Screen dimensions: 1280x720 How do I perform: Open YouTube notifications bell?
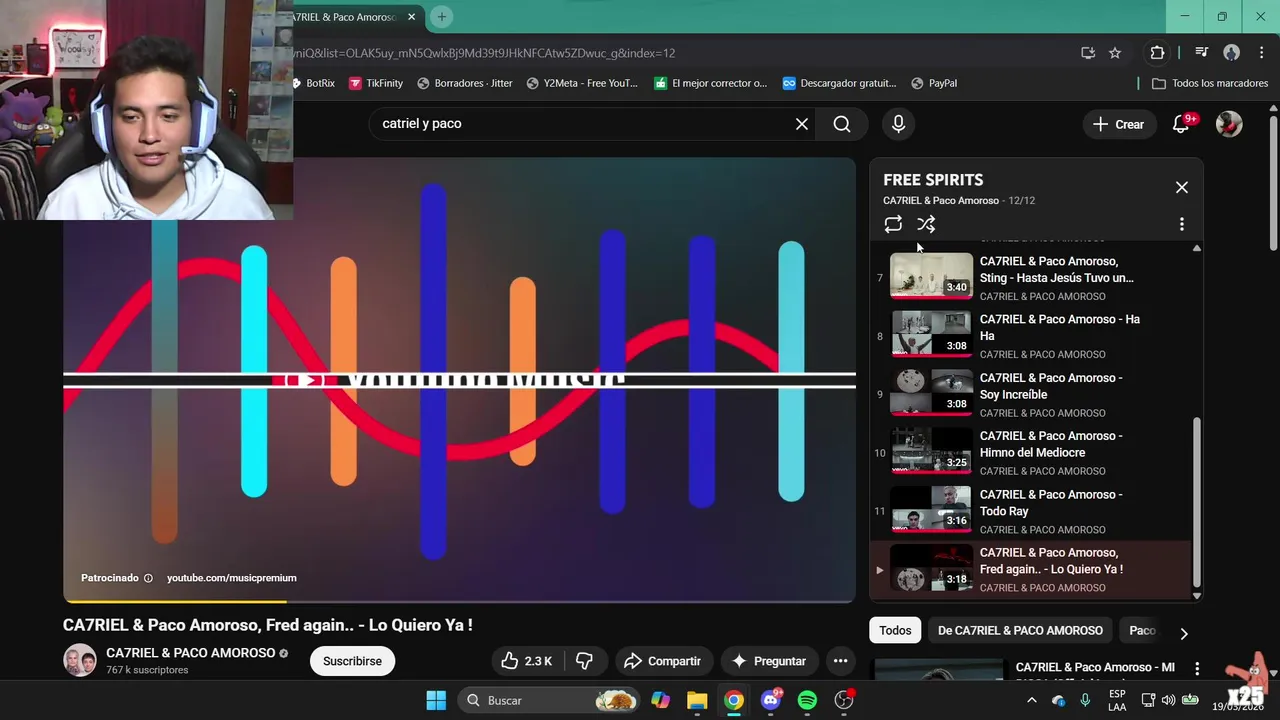[1182, 124]
